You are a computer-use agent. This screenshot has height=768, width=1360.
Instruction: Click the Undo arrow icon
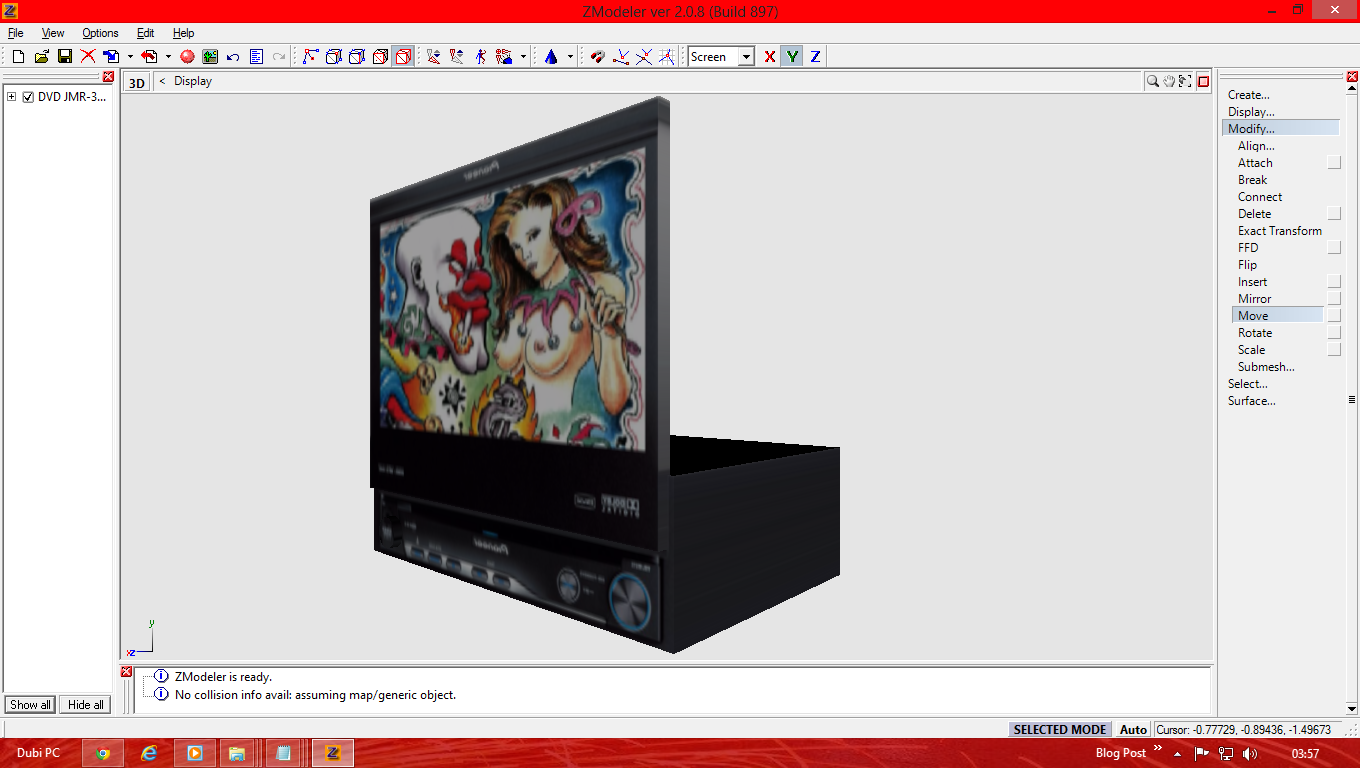(x=233, y=57)
